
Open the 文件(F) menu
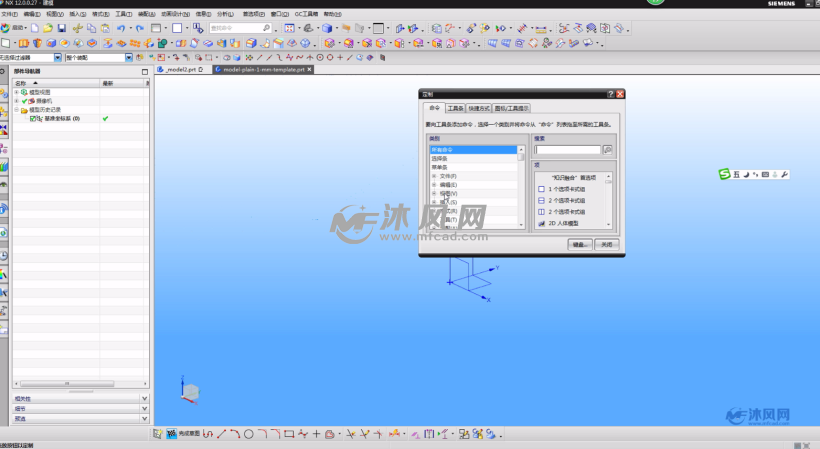[9, 14]
